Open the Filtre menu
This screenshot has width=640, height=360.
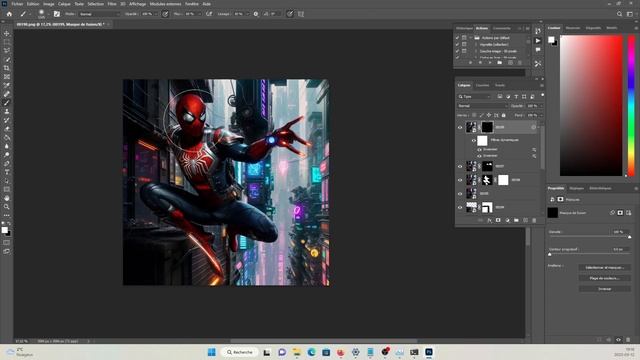pos(112,4)
